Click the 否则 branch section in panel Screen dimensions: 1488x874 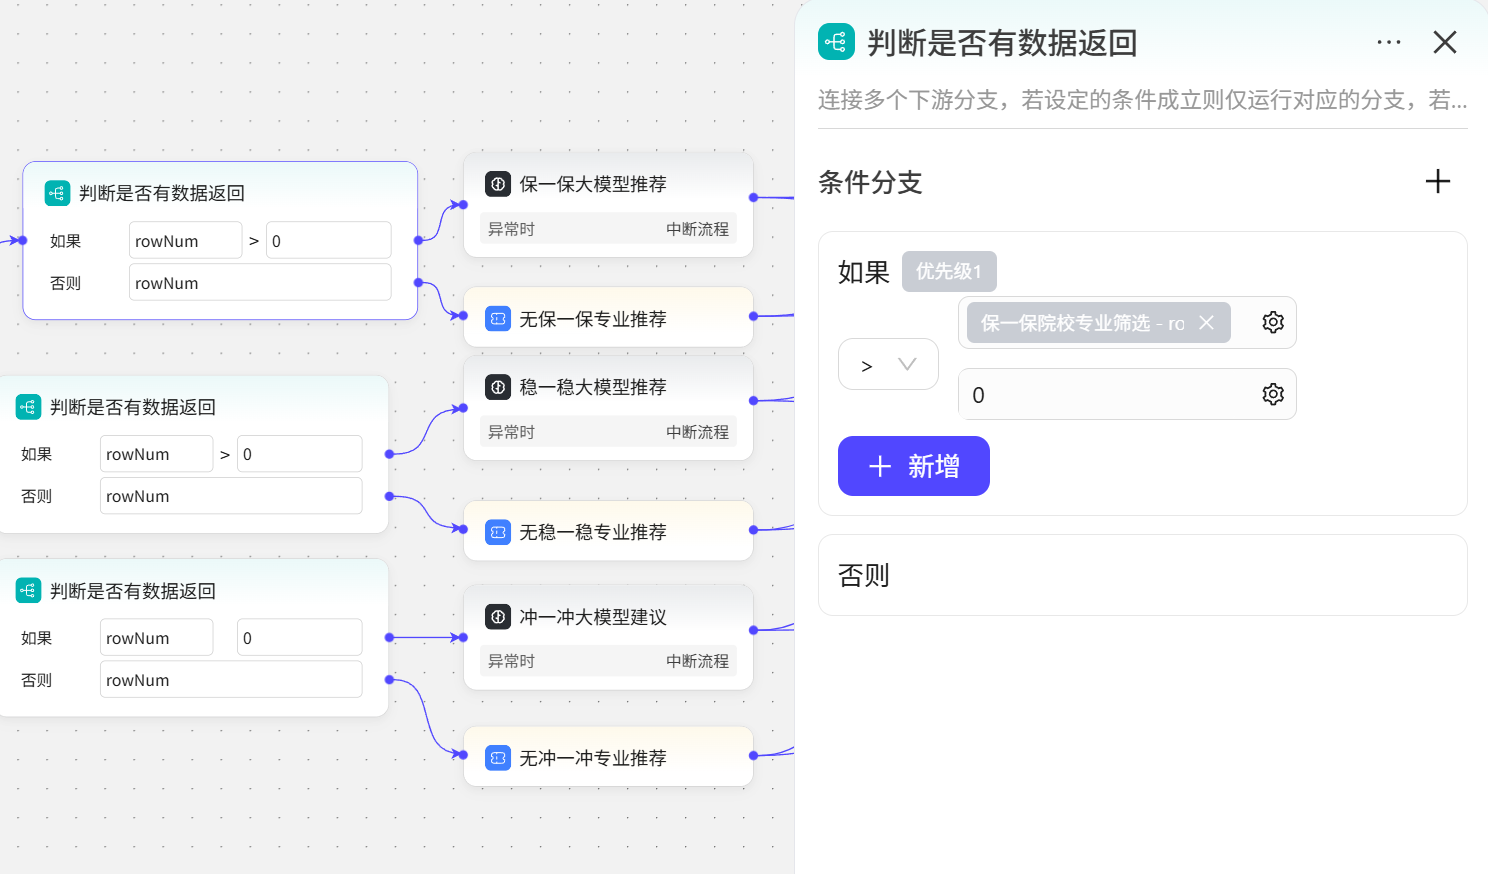click(x=1142, y=575)
